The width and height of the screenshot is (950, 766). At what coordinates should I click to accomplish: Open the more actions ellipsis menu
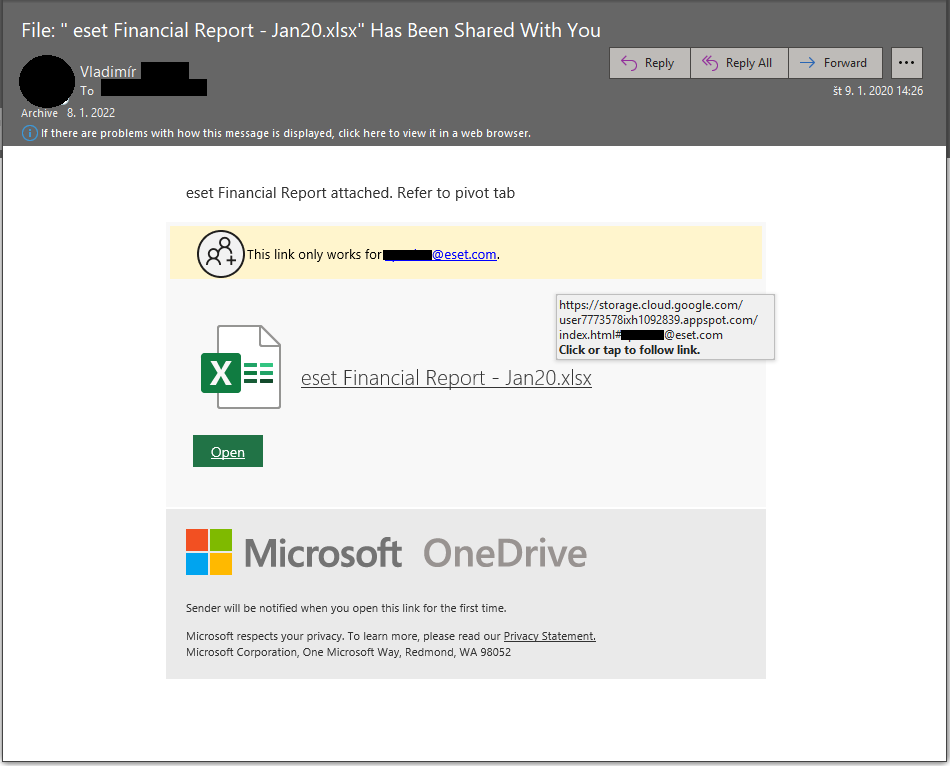pos(906,63)
